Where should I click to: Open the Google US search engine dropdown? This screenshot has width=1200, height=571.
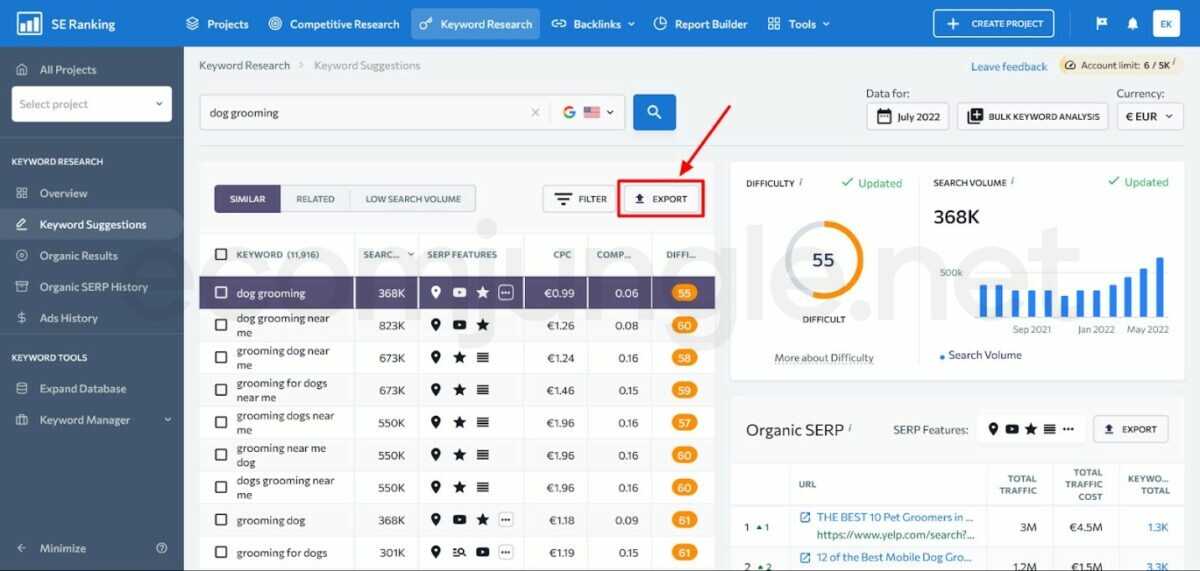click(587, 113)
